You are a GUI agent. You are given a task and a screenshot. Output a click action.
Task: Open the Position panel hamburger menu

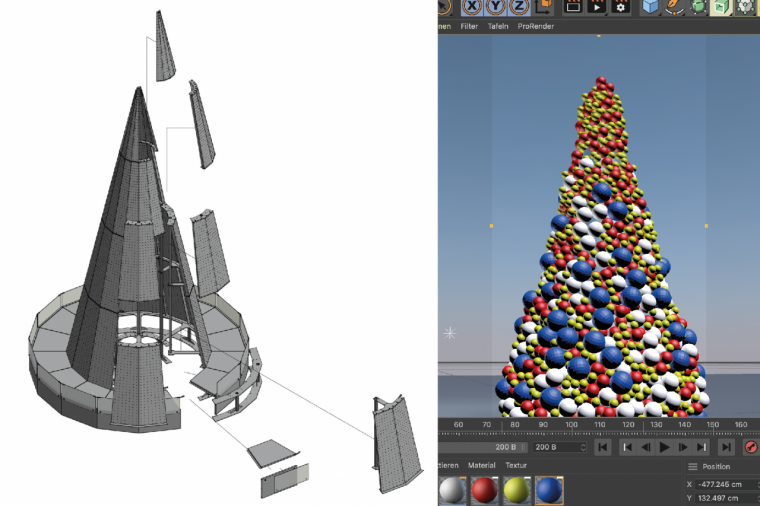(x=692, y=466)
